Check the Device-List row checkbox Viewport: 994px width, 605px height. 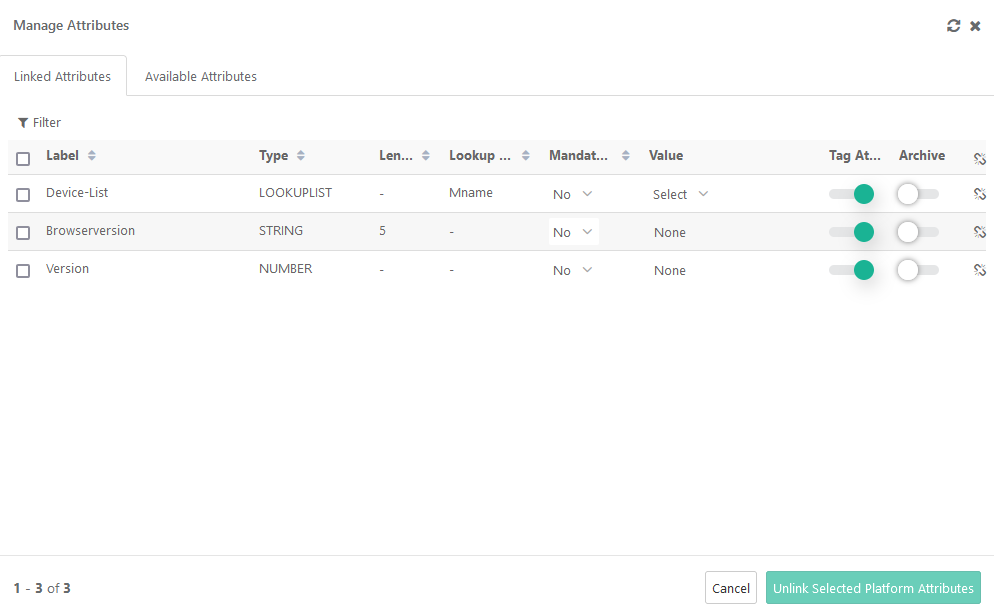pyautogui.click(x=24, y=195)
